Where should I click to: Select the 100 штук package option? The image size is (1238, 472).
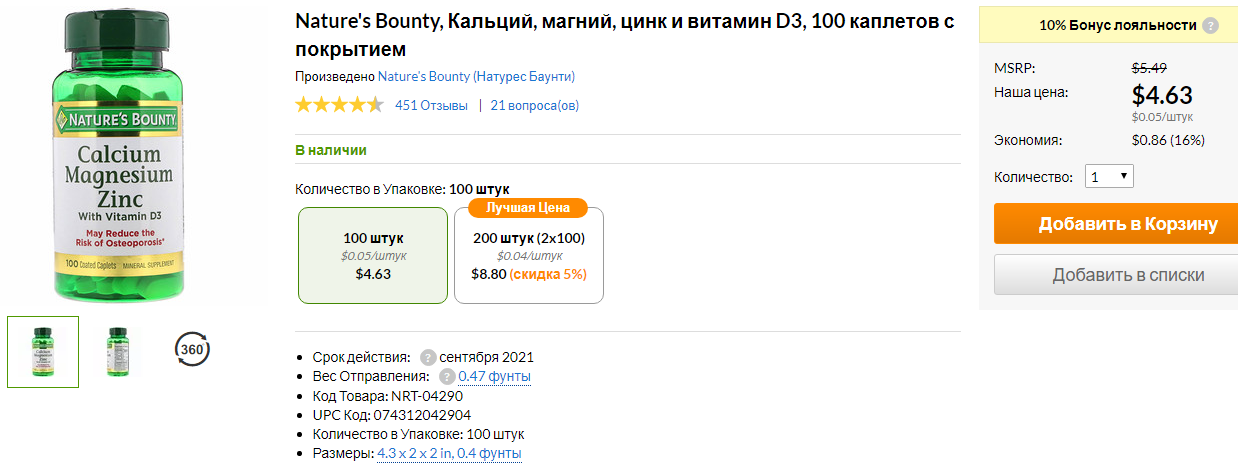[373, 255]
